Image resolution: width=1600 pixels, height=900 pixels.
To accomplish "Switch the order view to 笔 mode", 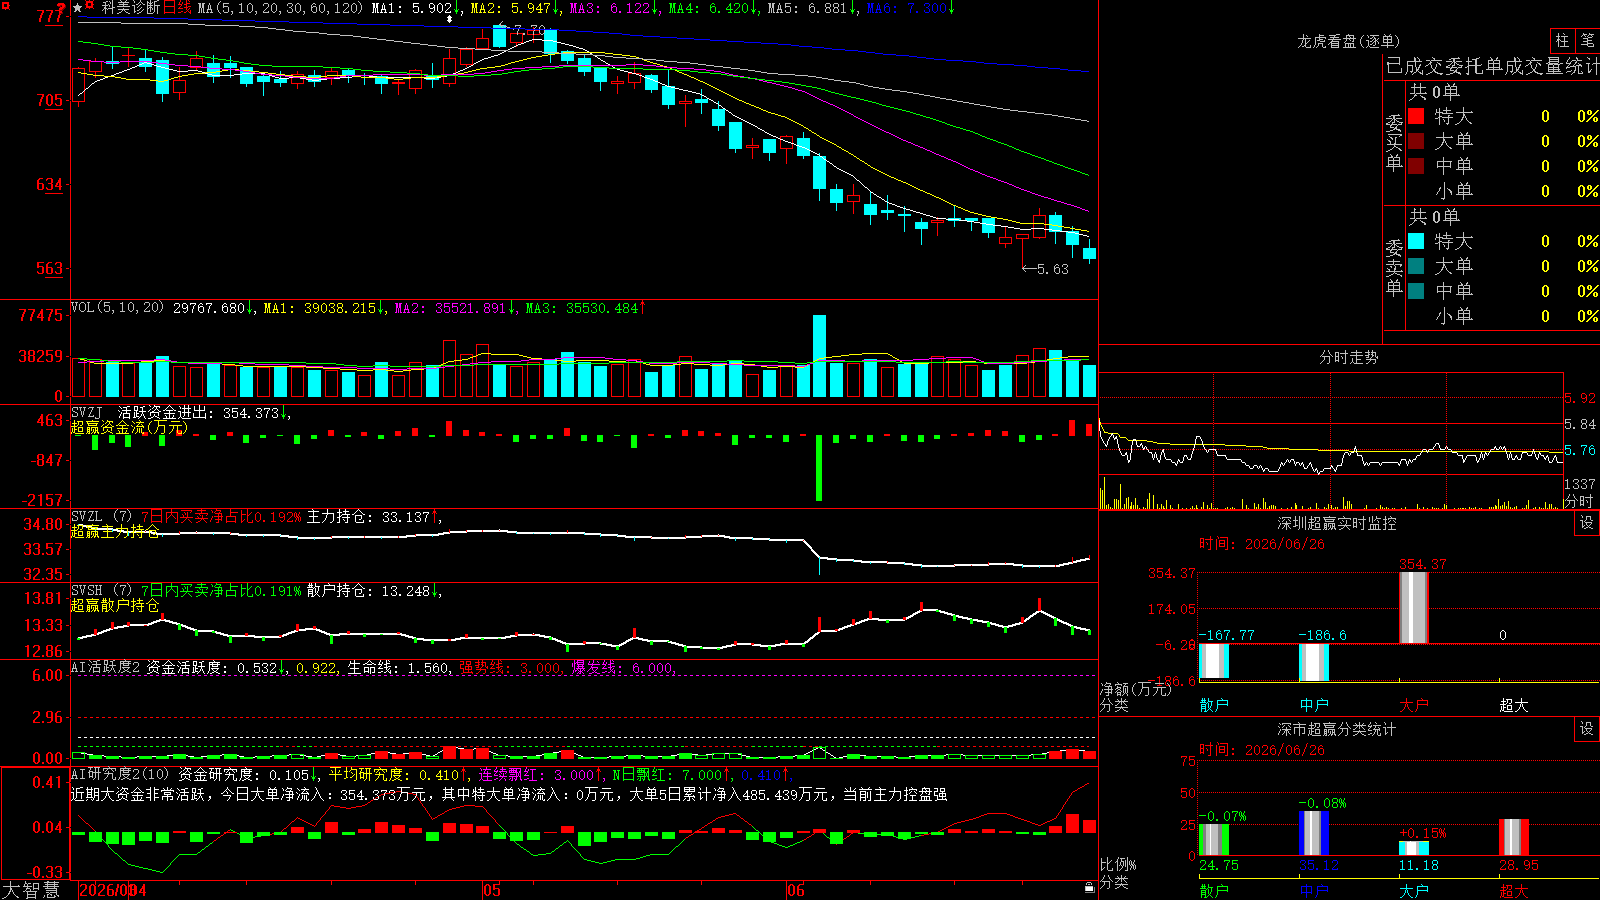I will click(x=1587, y=41).
